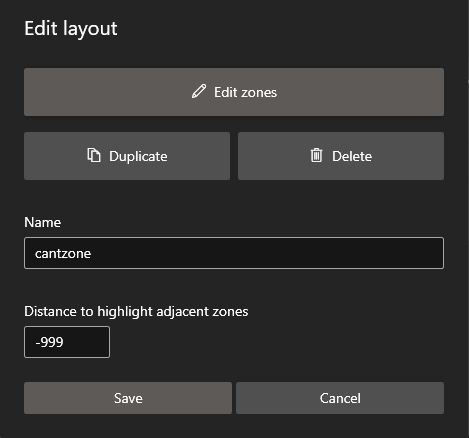469x438 pixels.
Task: Click the trash can icon beside Delete
Action: (316, 155)
